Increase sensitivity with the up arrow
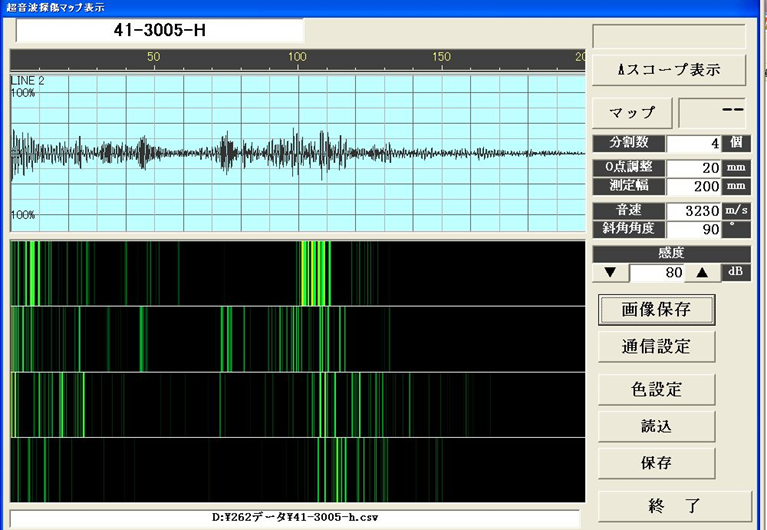Screen dimensions: 767x530 pyautogui.click(x=702, y=273)
